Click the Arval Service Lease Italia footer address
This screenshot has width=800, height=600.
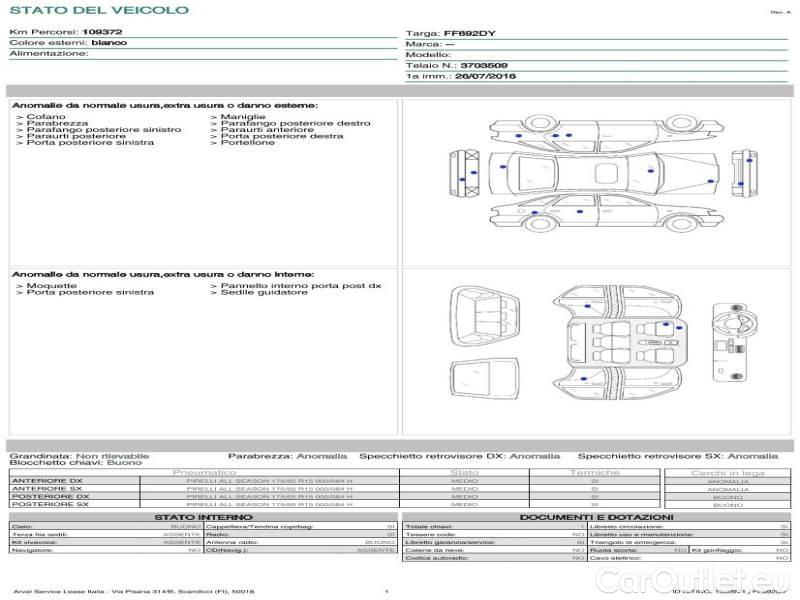[x=134, y=592]
